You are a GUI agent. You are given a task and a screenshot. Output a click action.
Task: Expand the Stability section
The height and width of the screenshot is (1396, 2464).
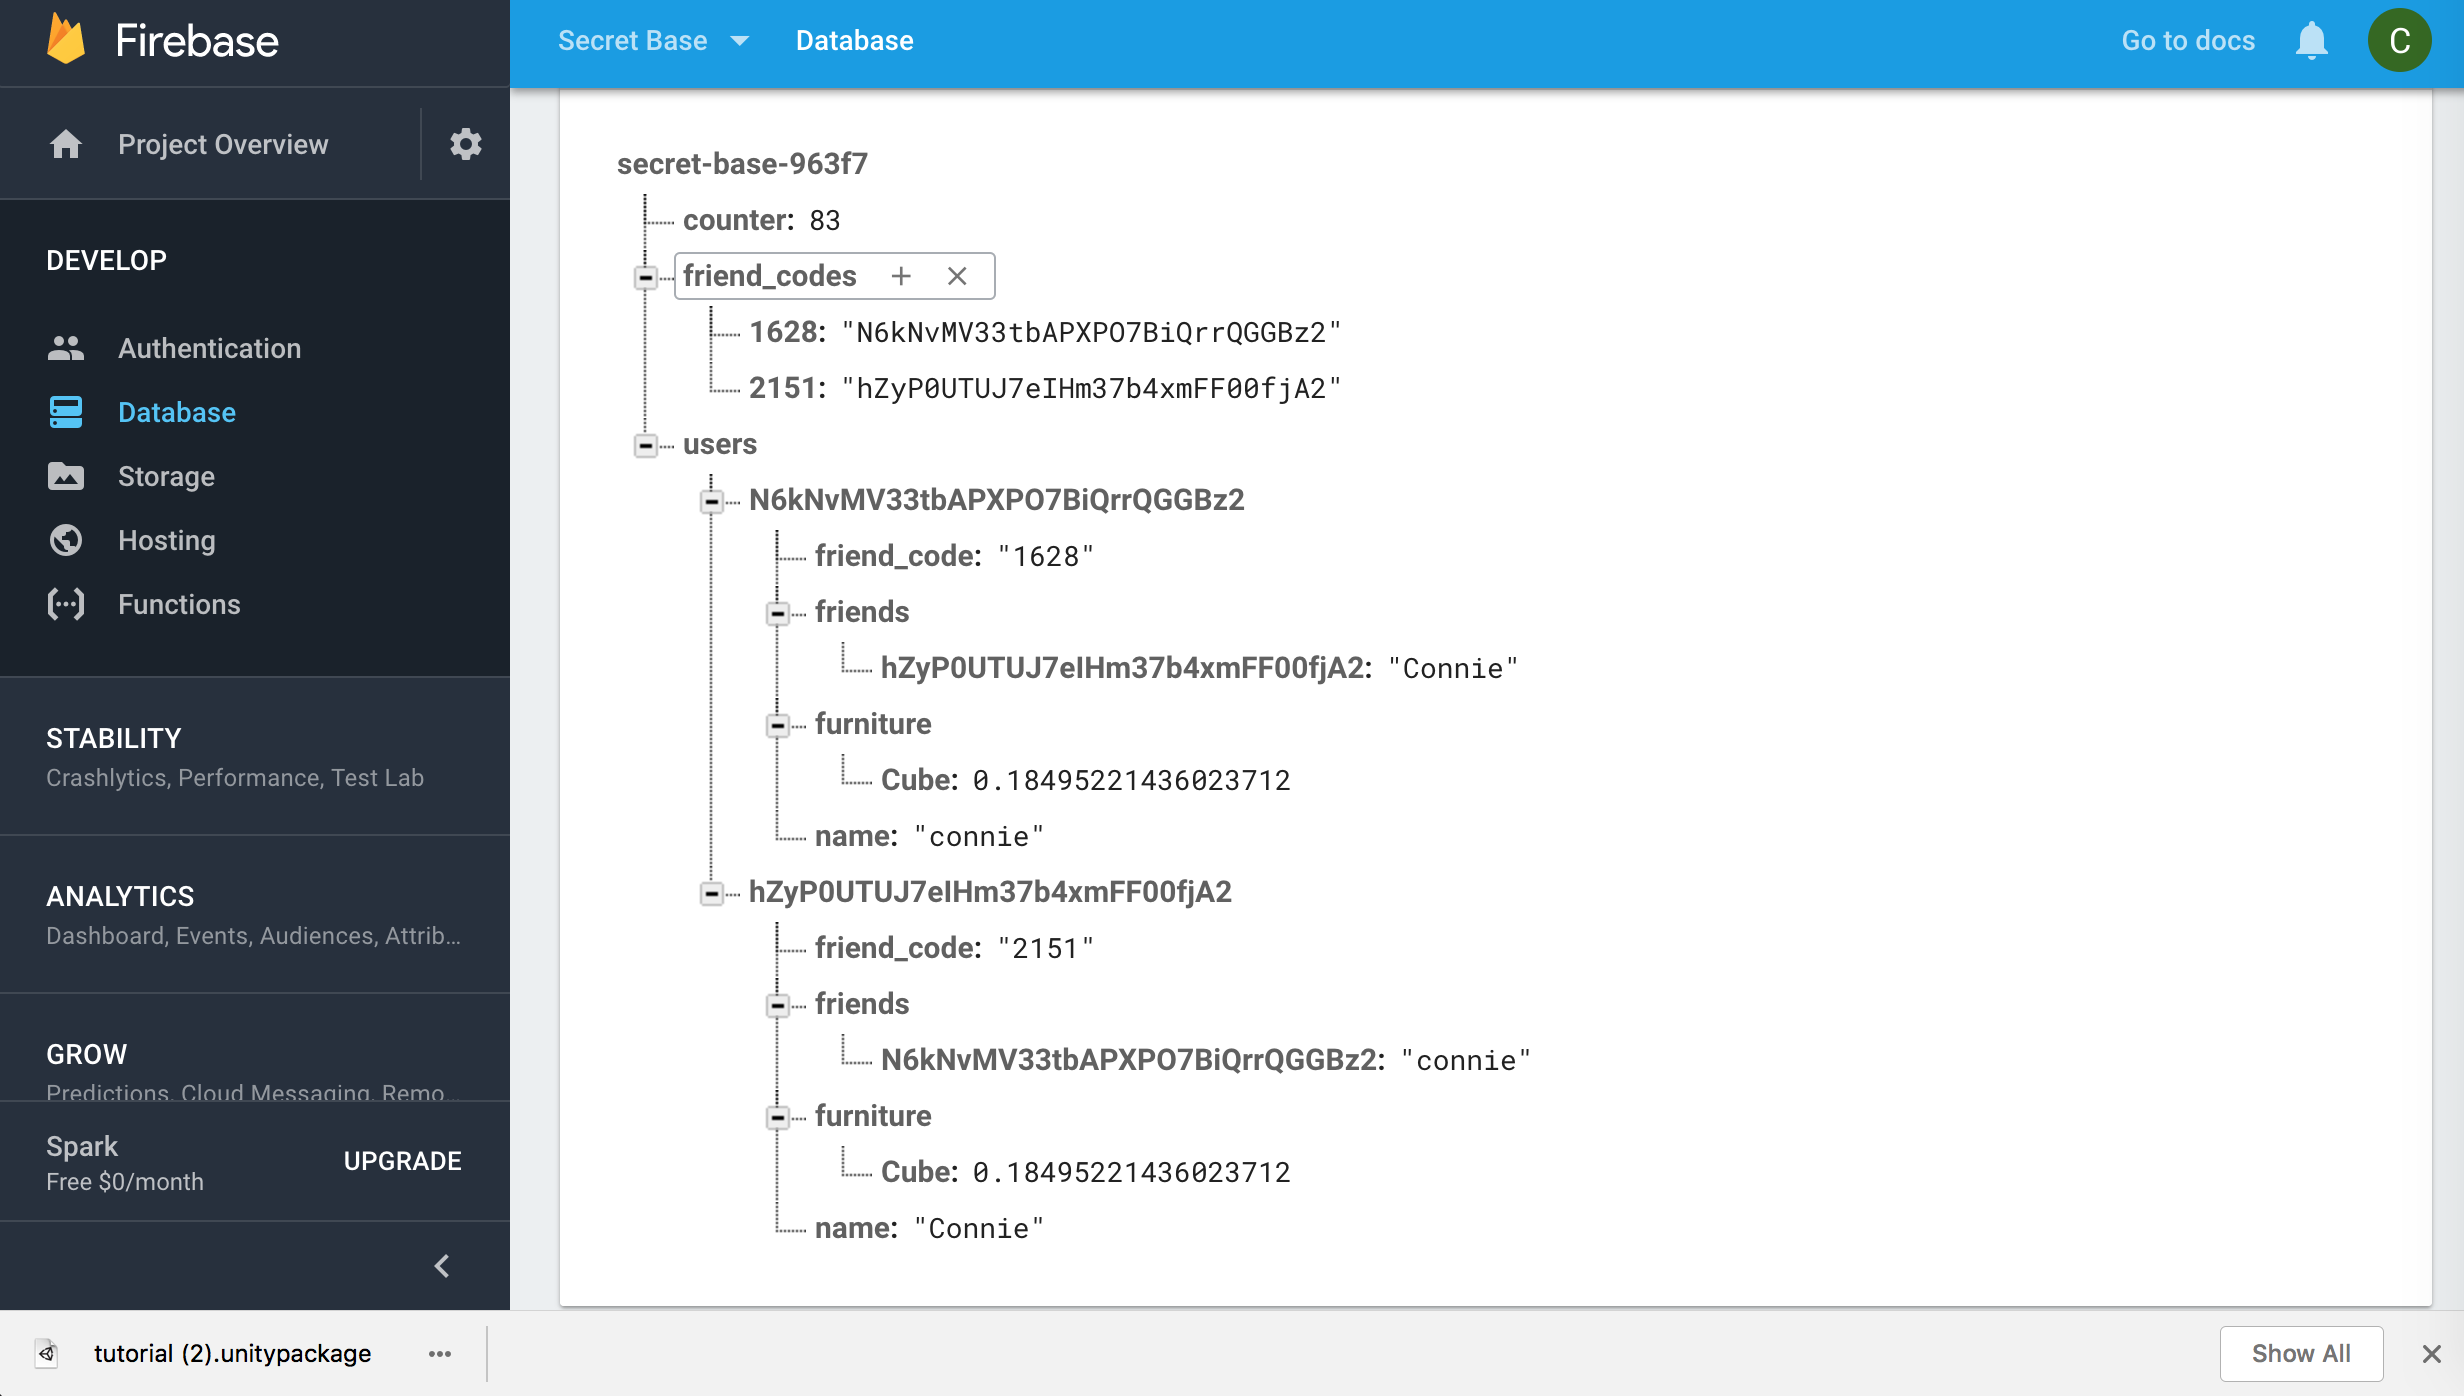pos(255,756)
